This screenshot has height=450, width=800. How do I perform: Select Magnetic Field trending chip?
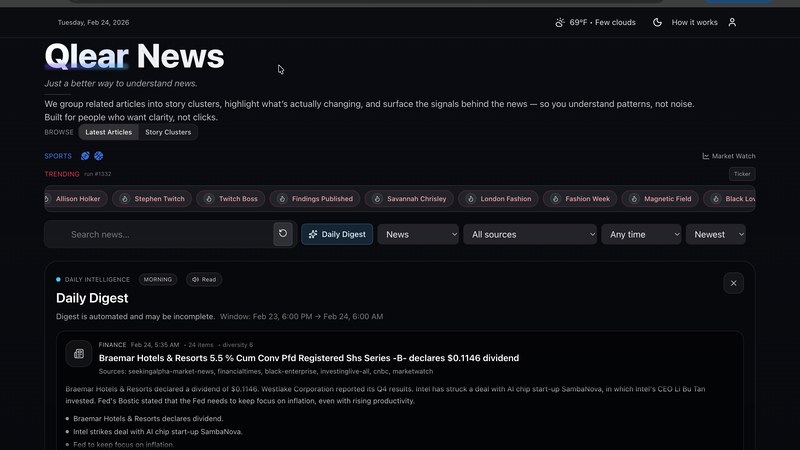click(x=660, y=199)
